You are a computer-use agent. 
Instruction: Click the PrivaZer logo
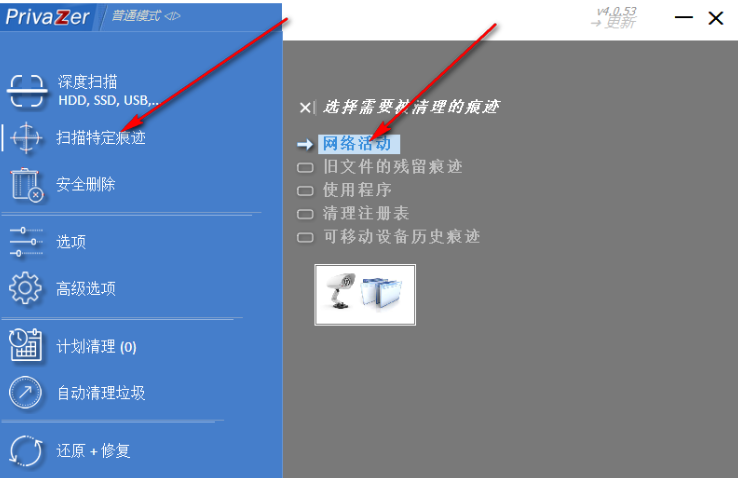47,17
